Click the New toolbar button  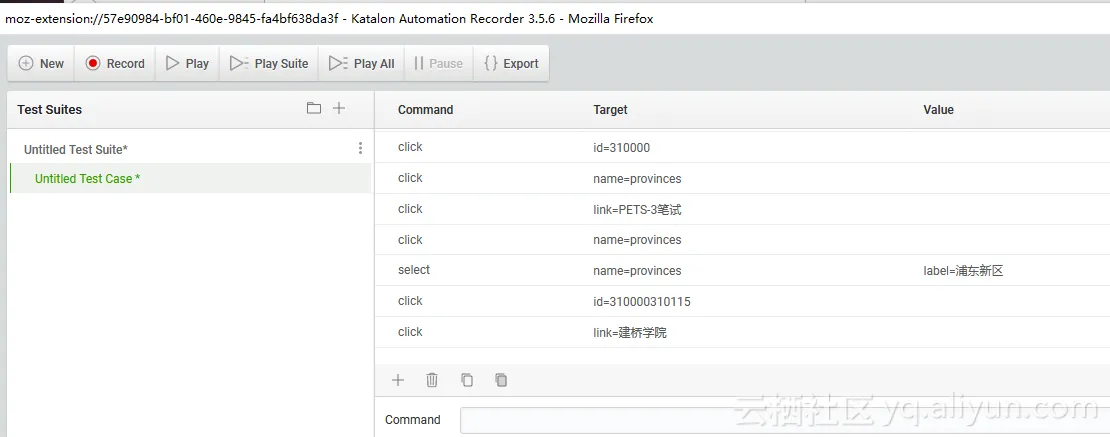coord(41,63)
